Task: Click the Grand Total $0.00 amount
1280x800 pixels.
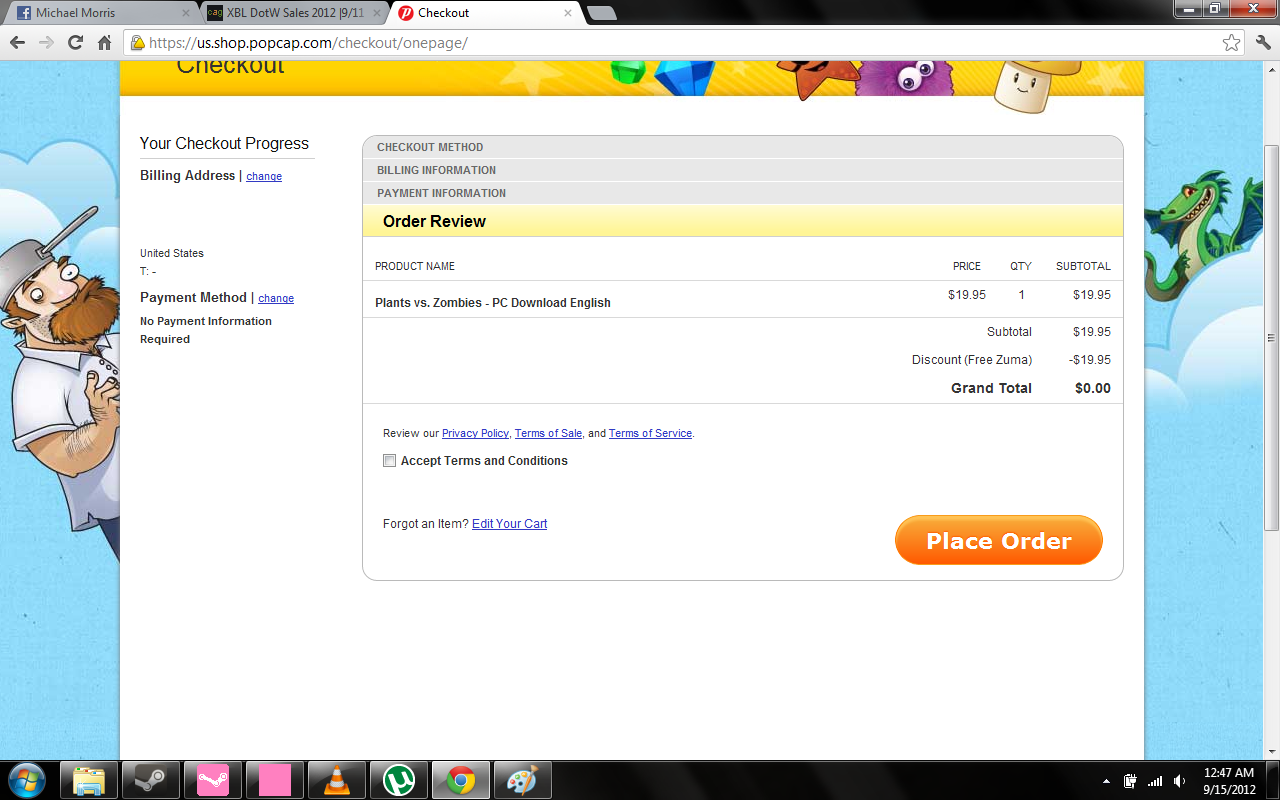Action: tap(1092, 388)
